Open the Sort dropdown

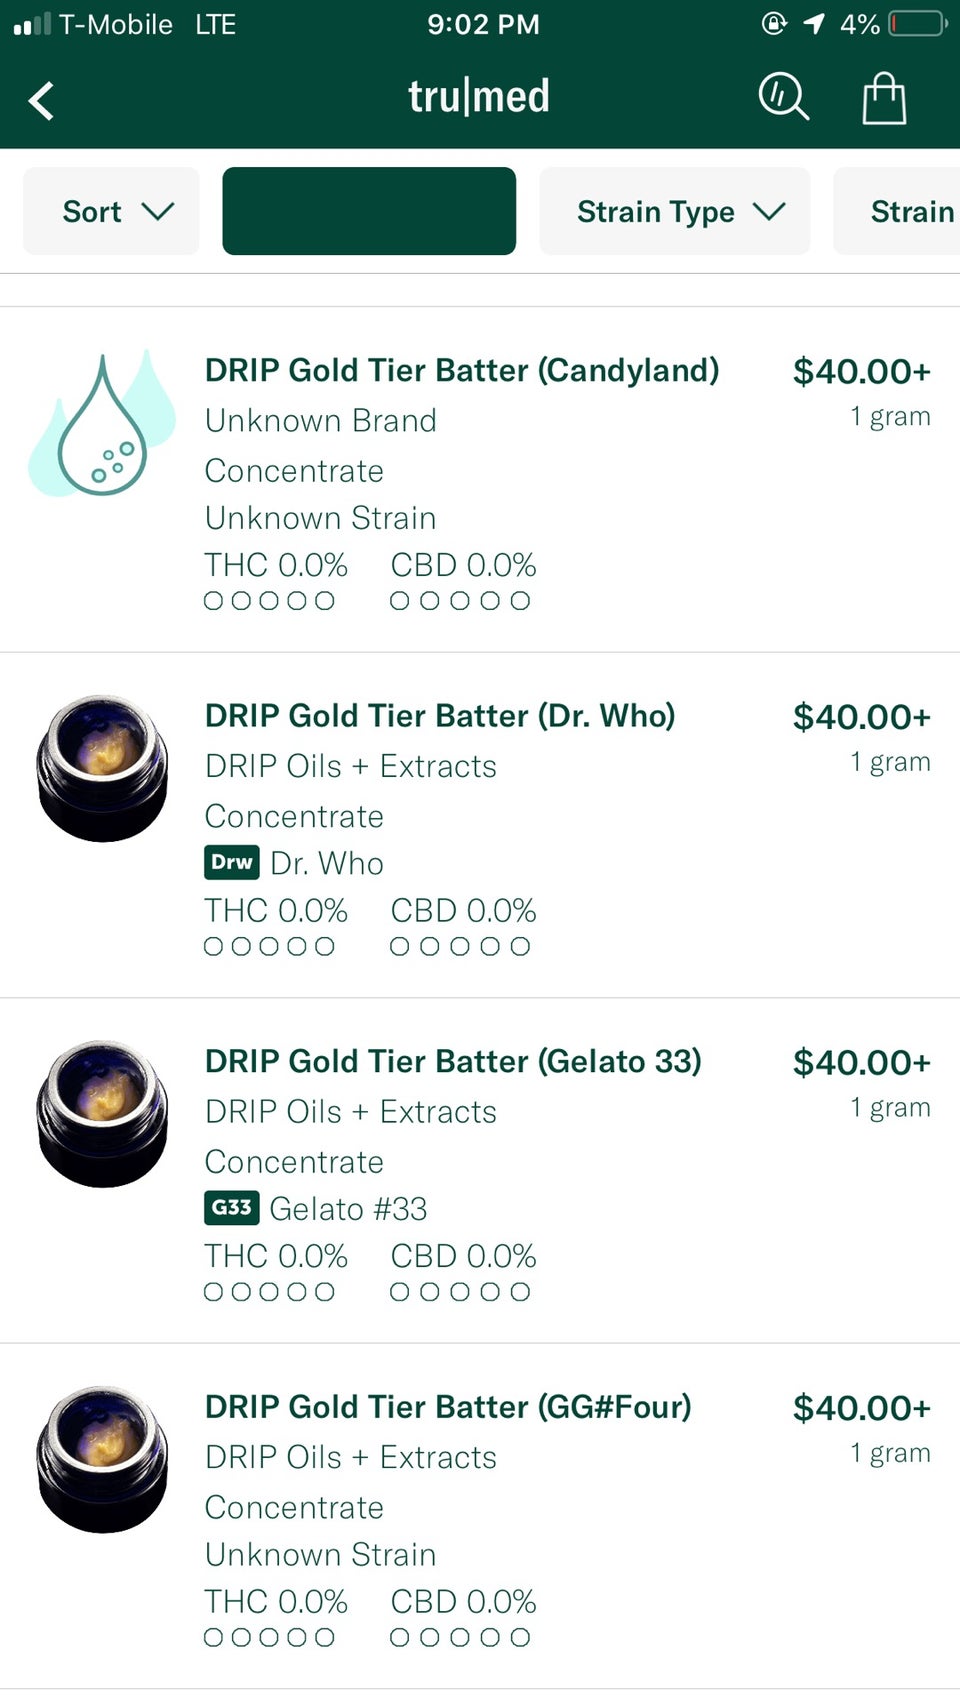111,211
